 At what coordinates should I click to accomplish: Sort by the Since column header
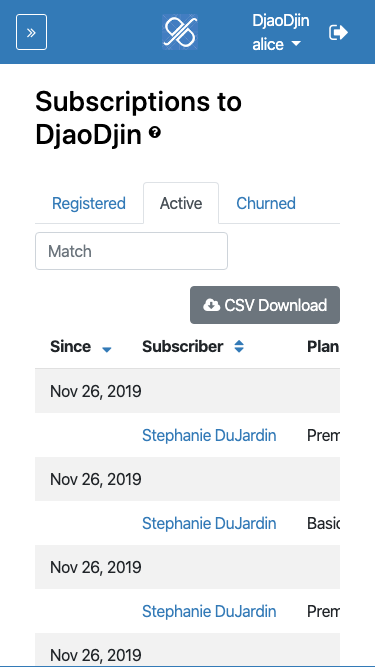(71, 347)
